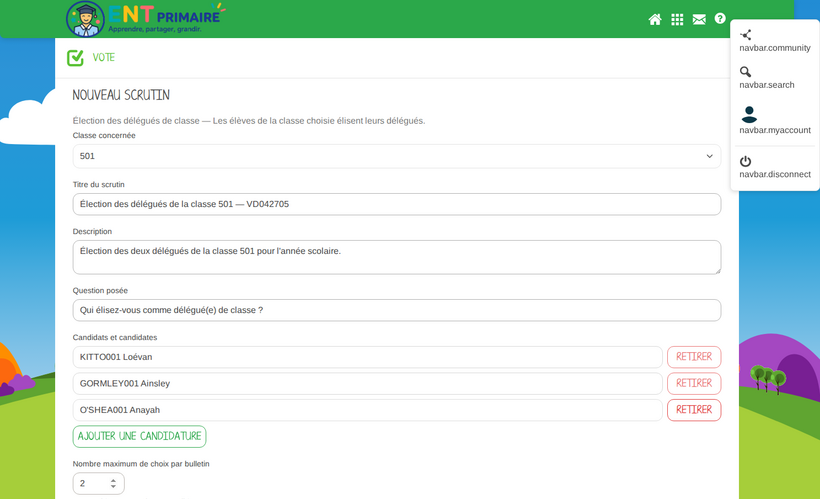Open the navbar.search magnifier icon

(746, 72)
